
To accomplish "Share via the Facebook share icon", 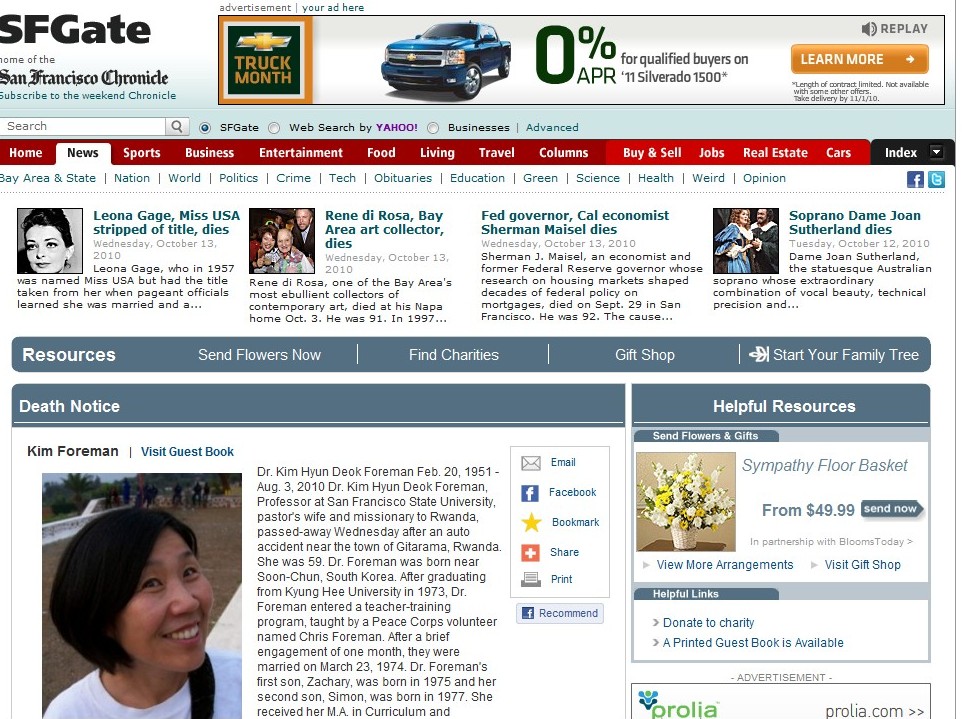I will (531, 493).
